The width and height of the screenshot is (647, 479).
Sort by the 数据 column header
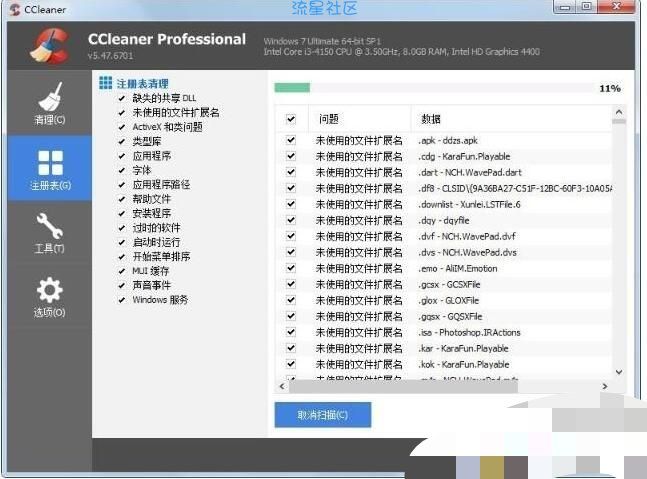pos(511,119)
